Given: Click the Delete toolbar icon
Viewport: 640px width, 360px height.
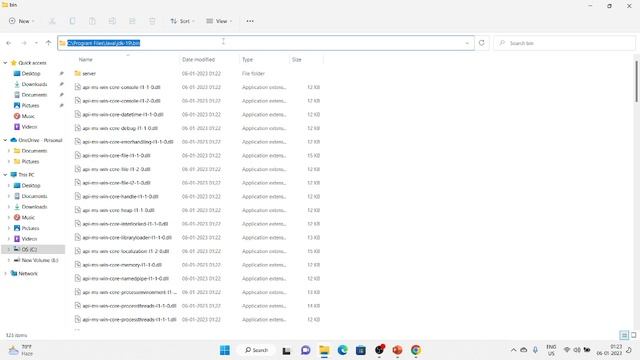Looking at the screenshot, I should (x=152, y=21).
